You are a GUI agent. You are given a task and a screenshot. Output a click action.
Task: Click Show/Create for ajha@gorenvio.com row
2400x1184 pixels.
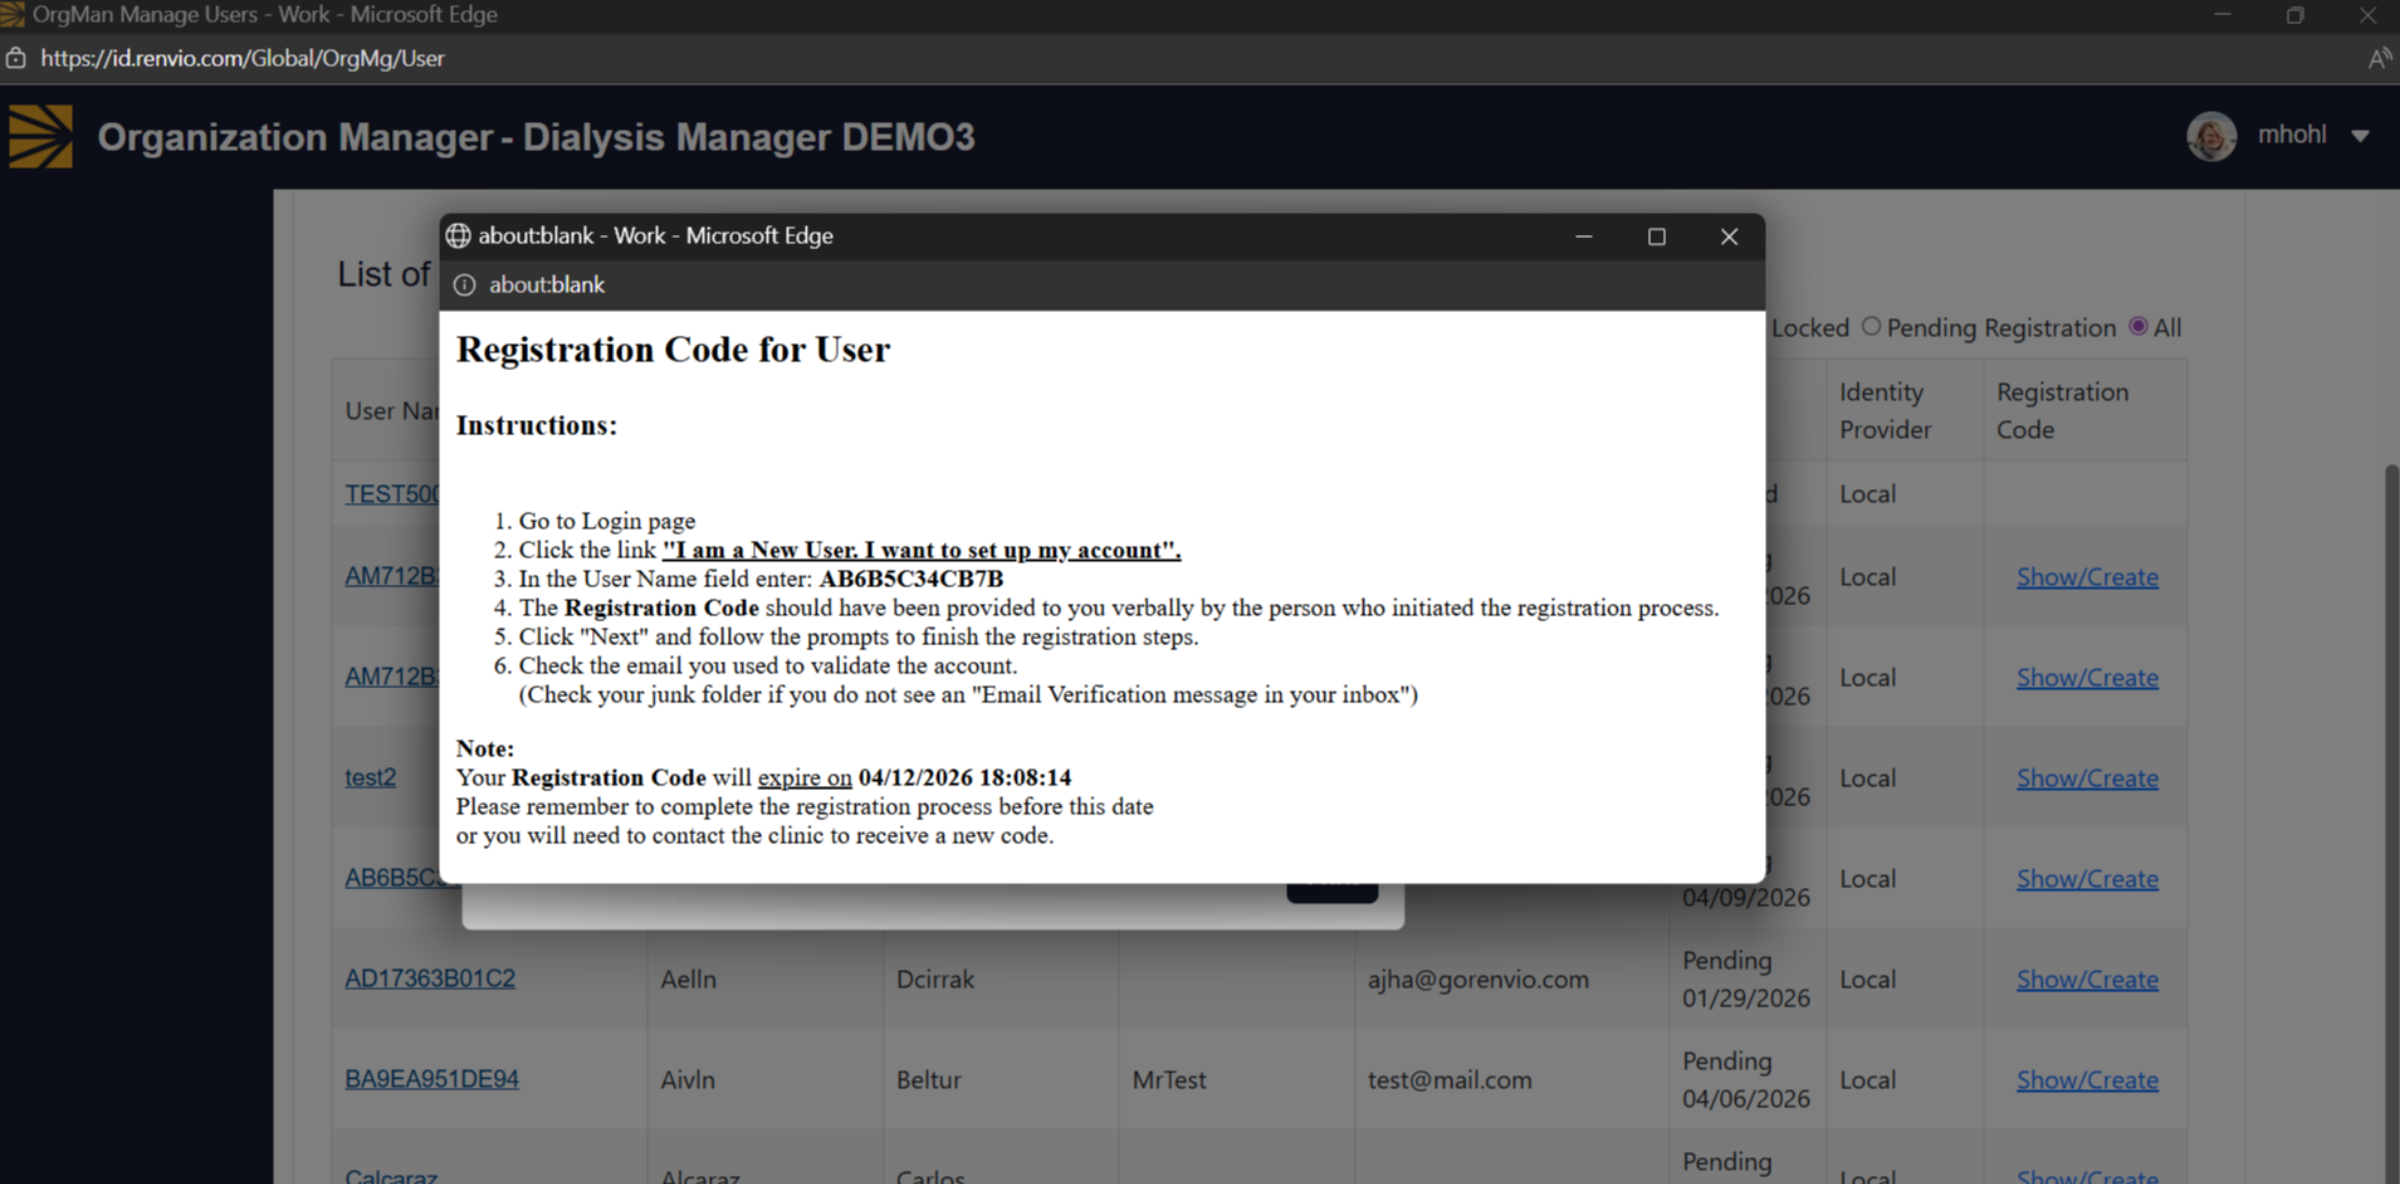(2087, 979)
